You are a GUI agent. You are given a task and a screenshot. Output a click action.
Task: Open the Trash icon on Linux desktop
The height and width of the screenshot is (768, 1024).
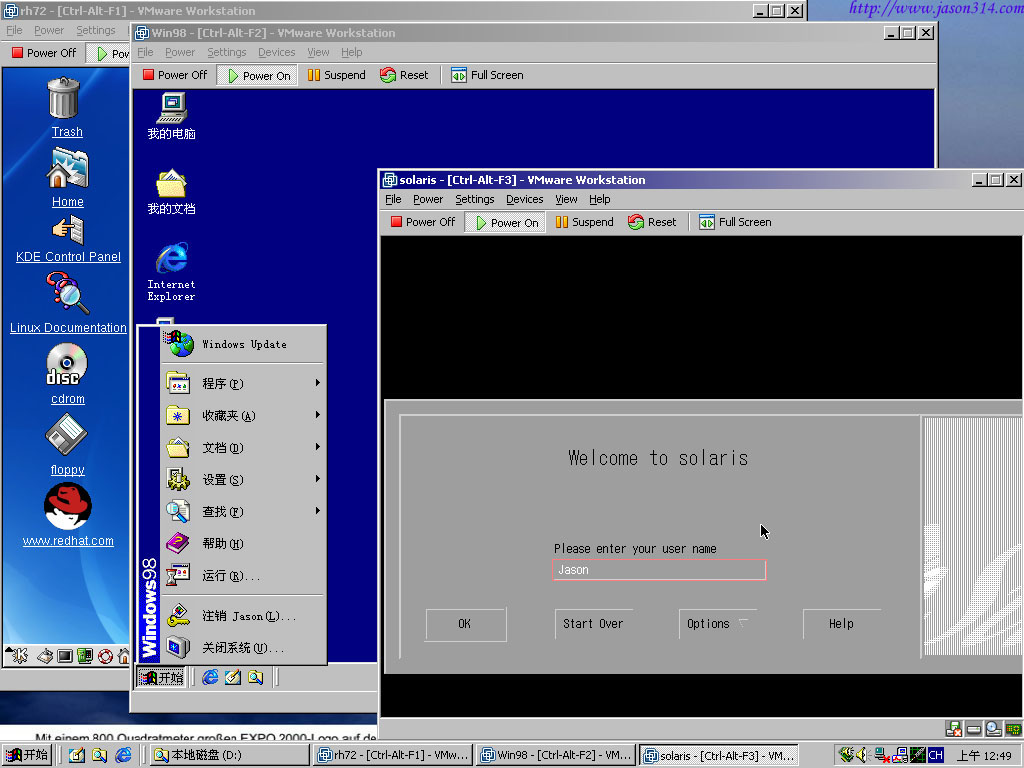(65, 100)
